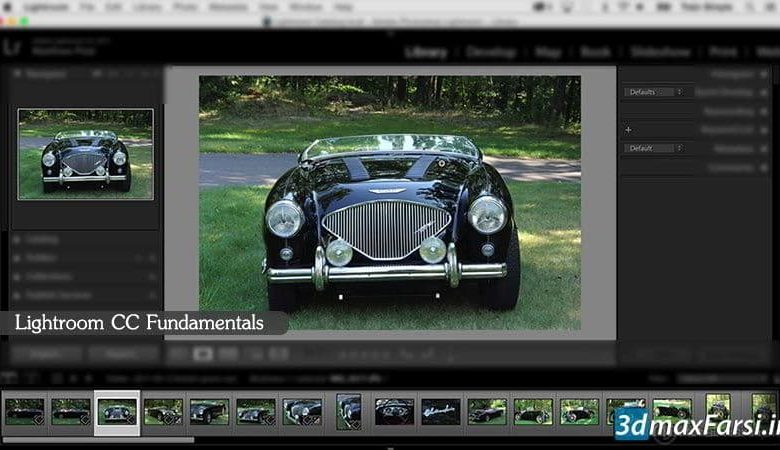Screen dimensions: 780x450
Task: Click the plus icon on Publish Services panel
Action: click(x=152, y=295)
